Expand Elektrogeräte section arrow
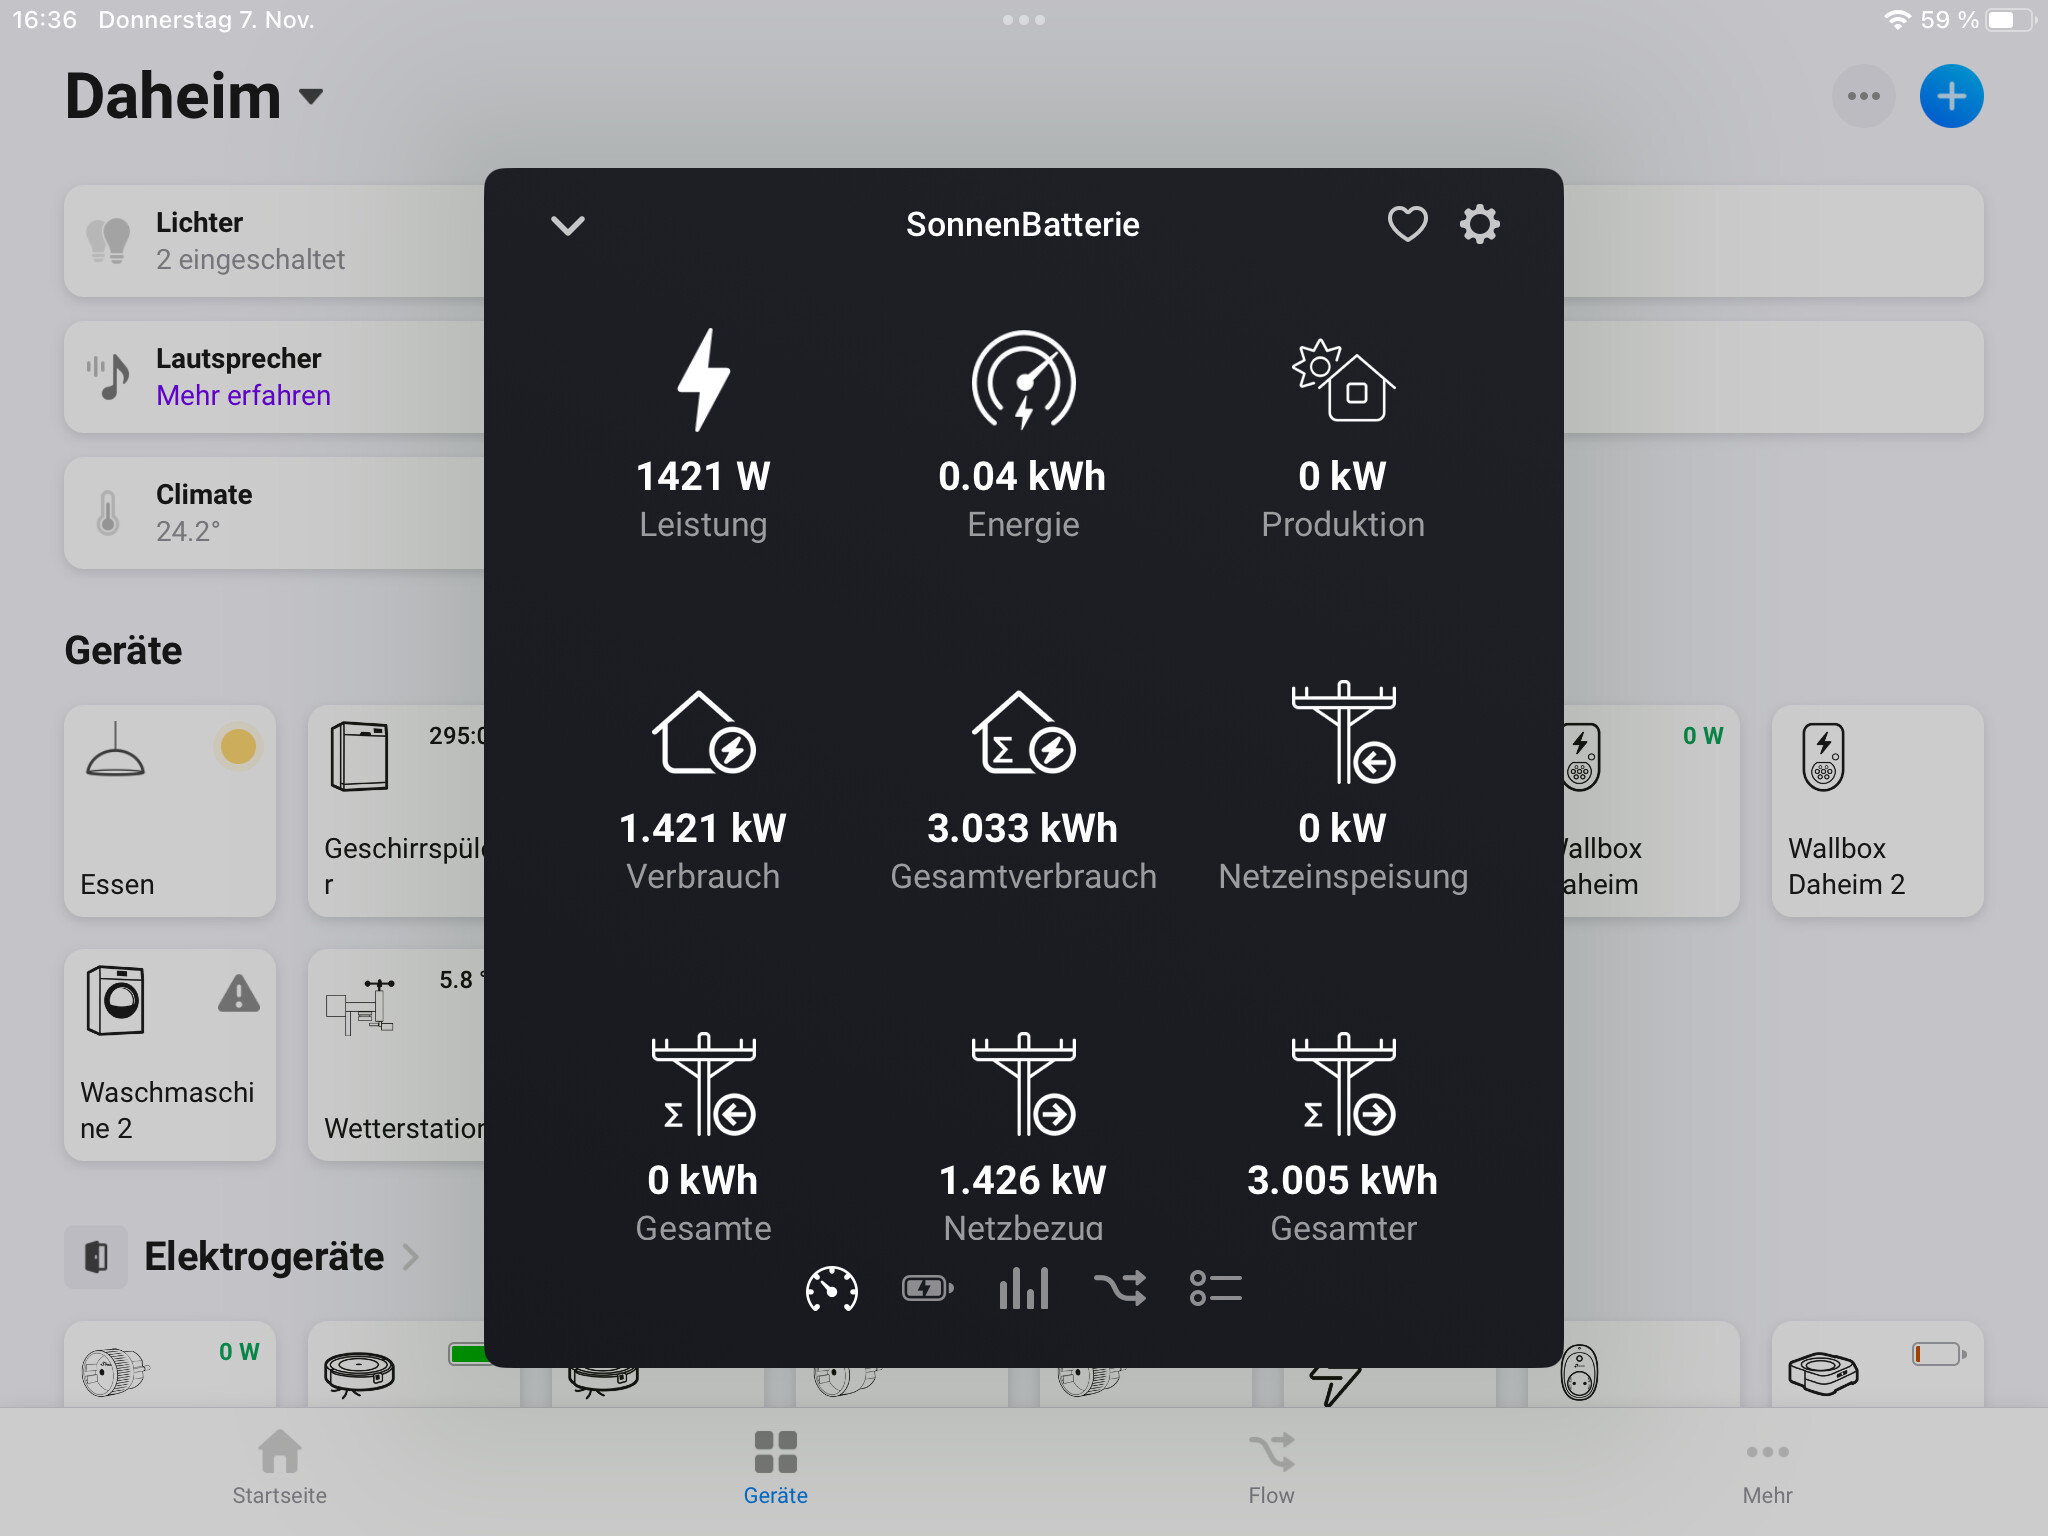The image size is (2048, 1536). pos(411,1256)
